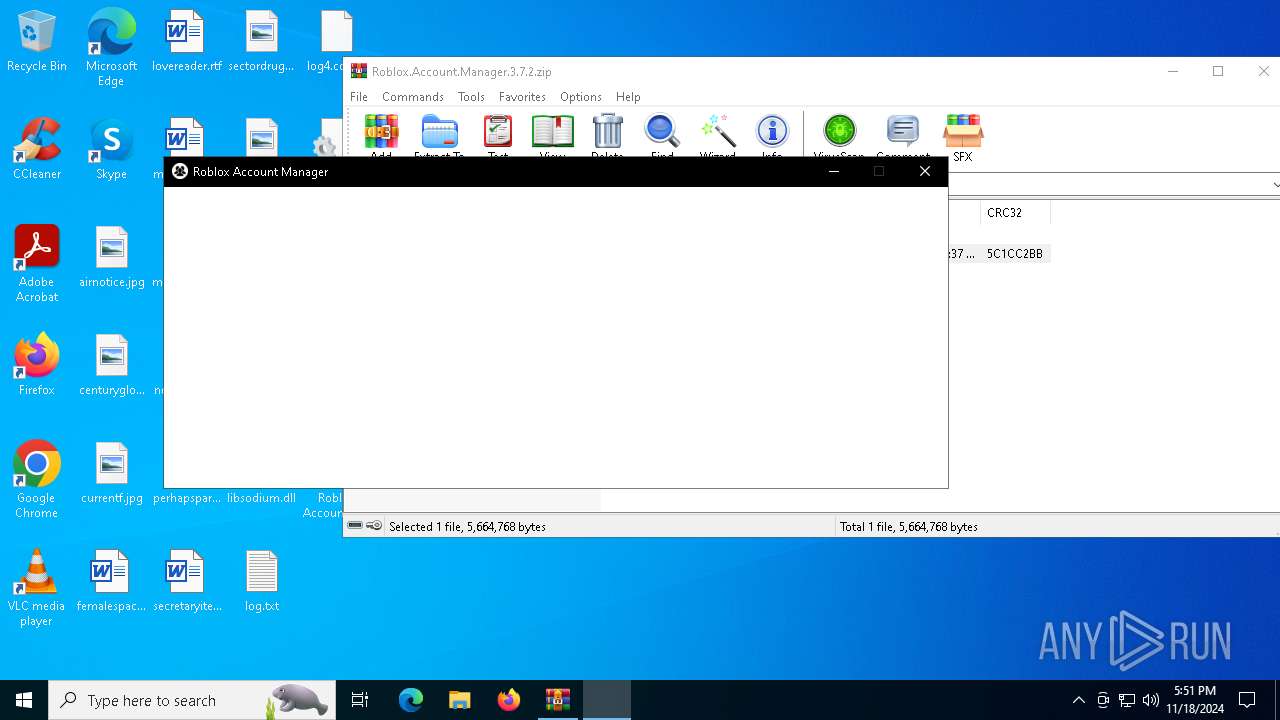Open the notification center icon
Viewport: 1280px width, 720px height.
pyautogui.click(x=1247, y=700)
